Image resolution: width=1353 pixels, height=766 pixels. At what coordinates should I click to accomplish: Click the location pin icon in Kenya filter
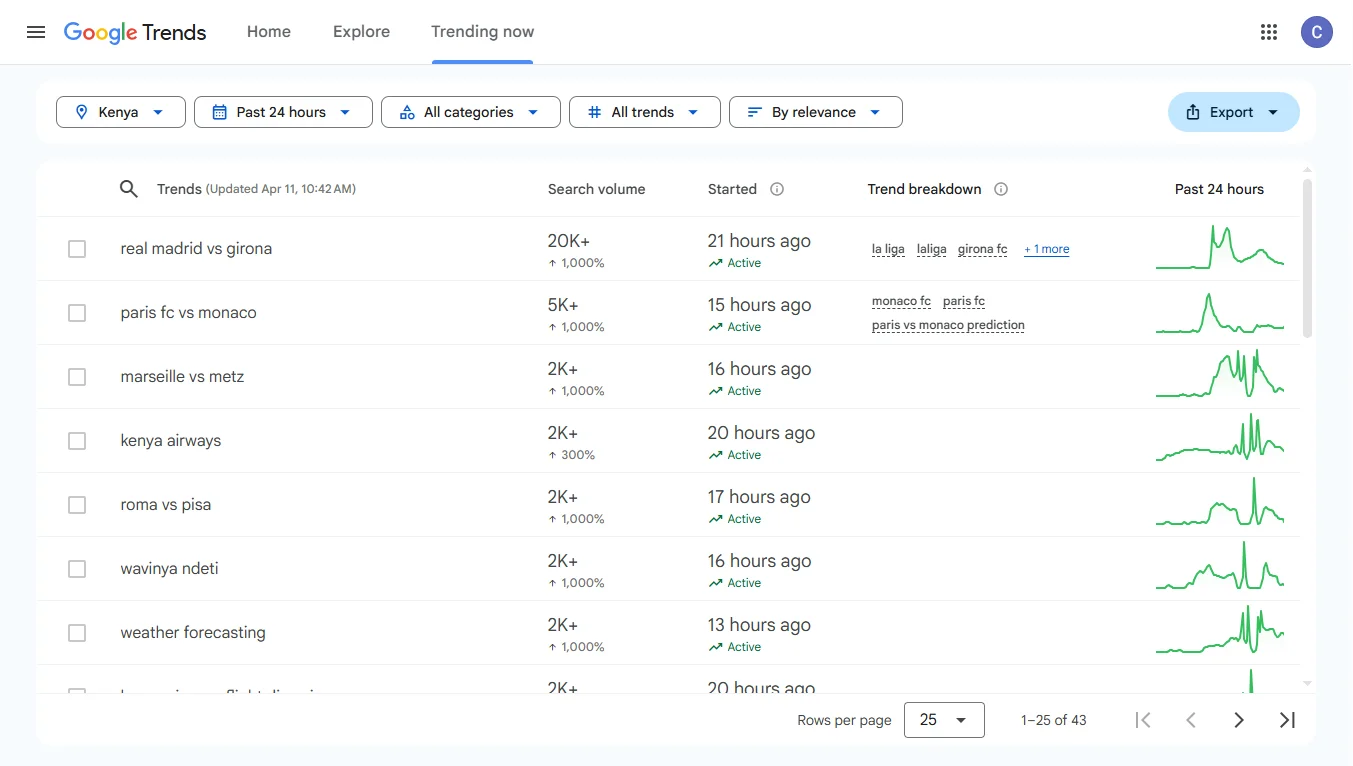point(82,112)
